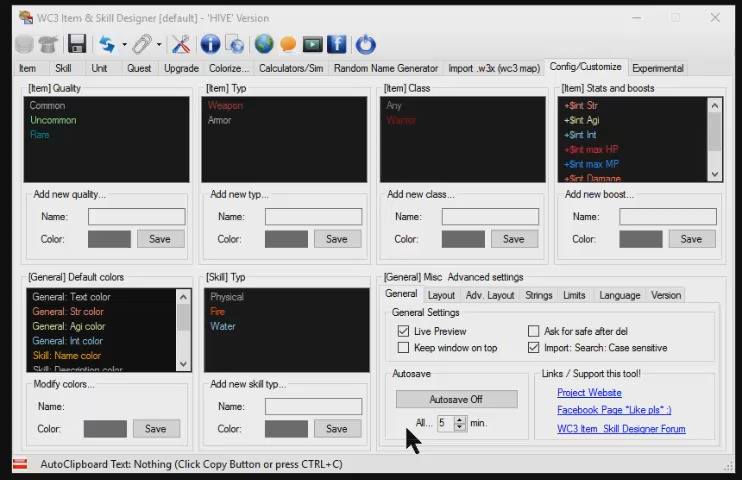
Task: Click the blue power button icon
Action: (365, 44)
